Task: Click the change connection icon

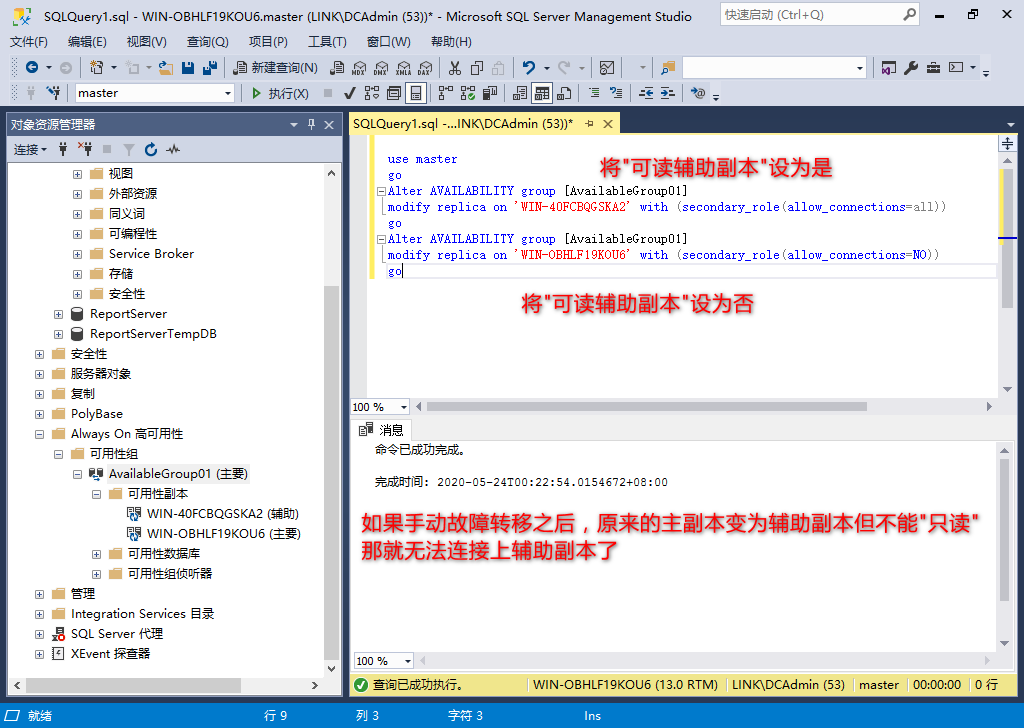Action: pos(54,93)
